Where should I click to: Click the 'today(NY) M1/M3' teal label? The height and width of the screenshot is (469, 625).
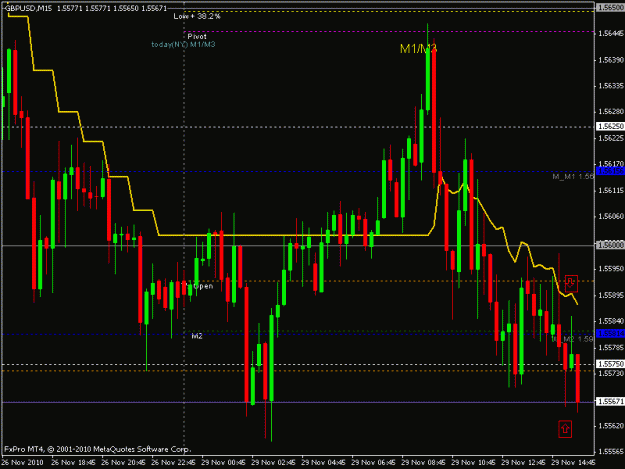[x=183, y=44]
